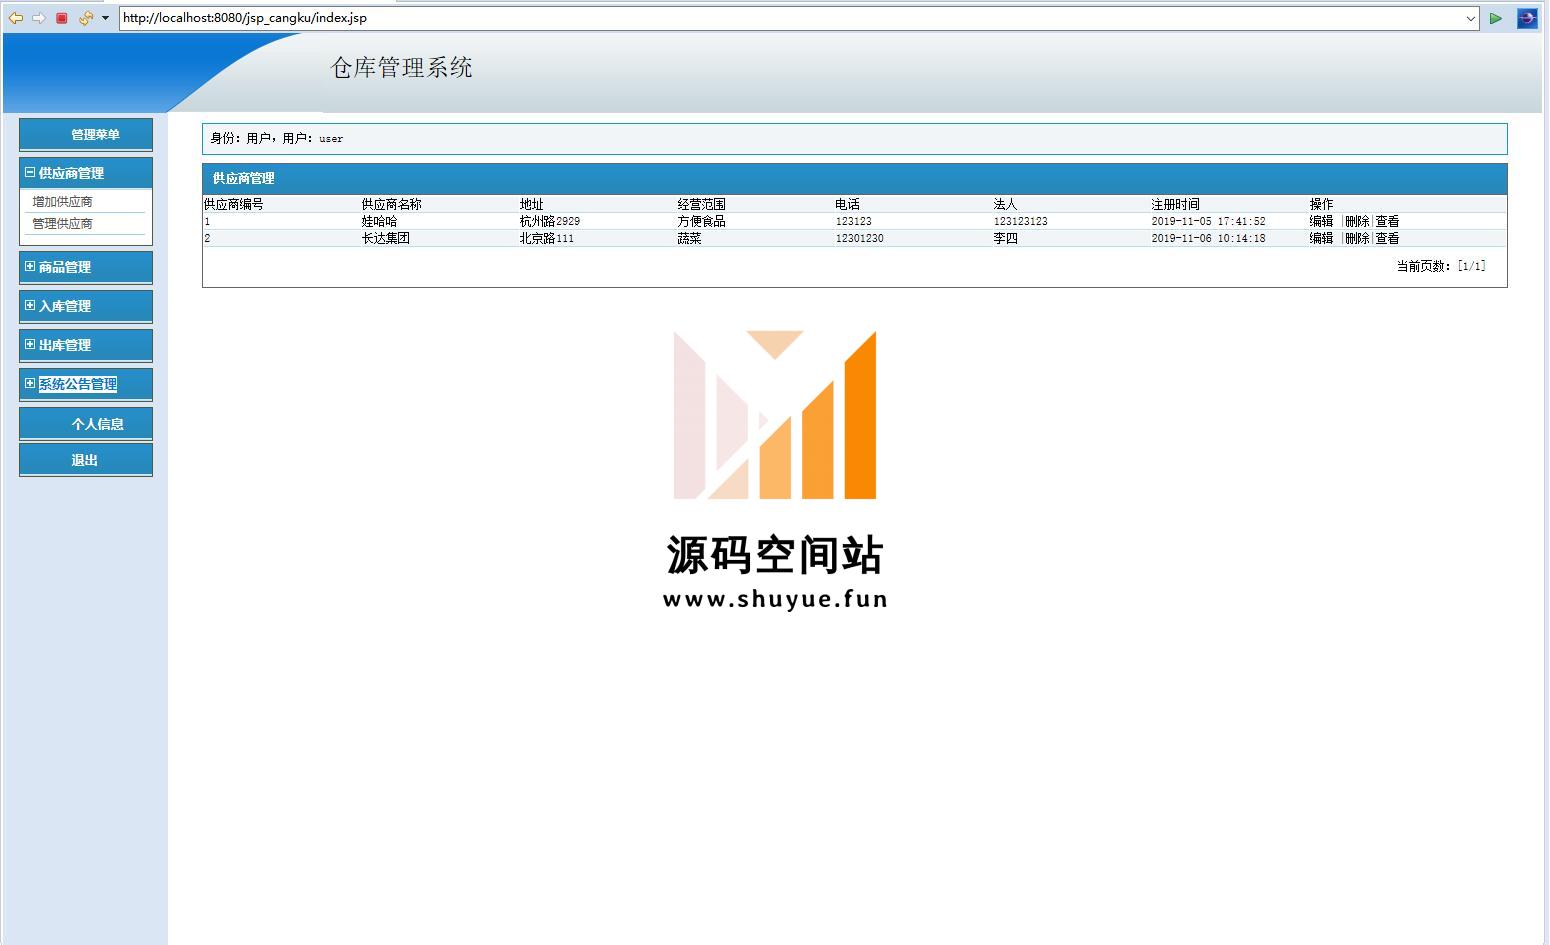Click the red stop loading icon
This screenshot has width=1550, height=945.
(62, 18)
